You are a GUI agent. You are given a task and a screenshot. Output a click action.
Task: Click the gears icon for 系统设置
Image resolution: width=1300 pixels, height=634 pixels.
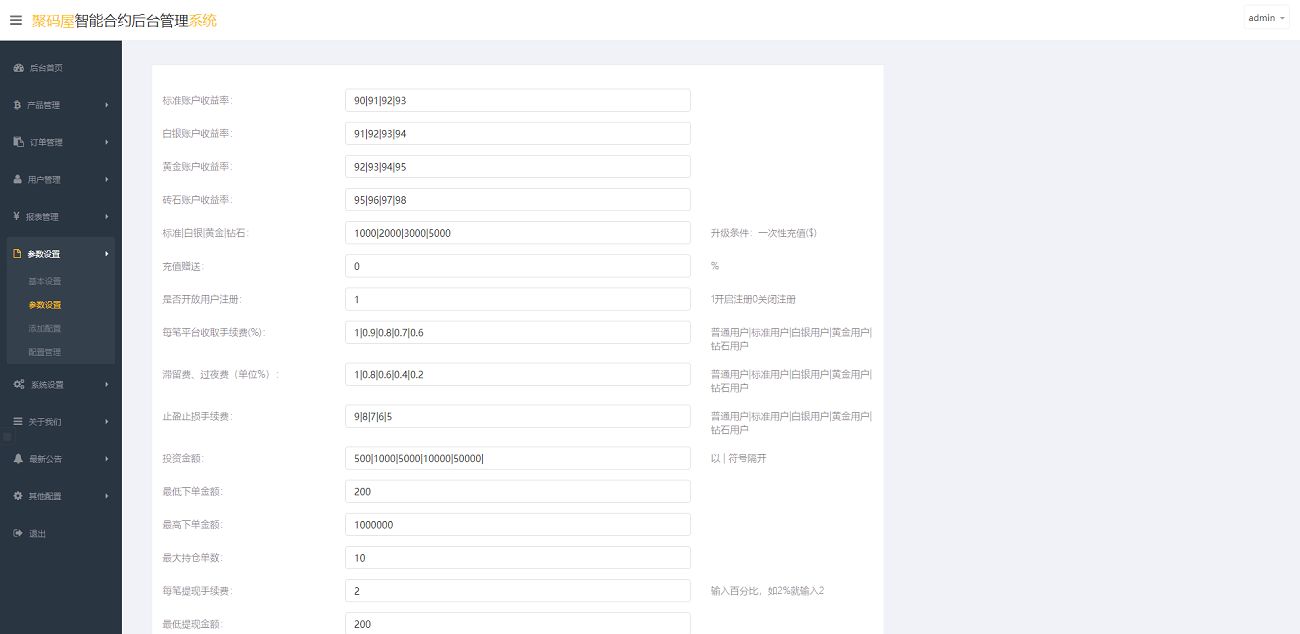click(19, 385)
